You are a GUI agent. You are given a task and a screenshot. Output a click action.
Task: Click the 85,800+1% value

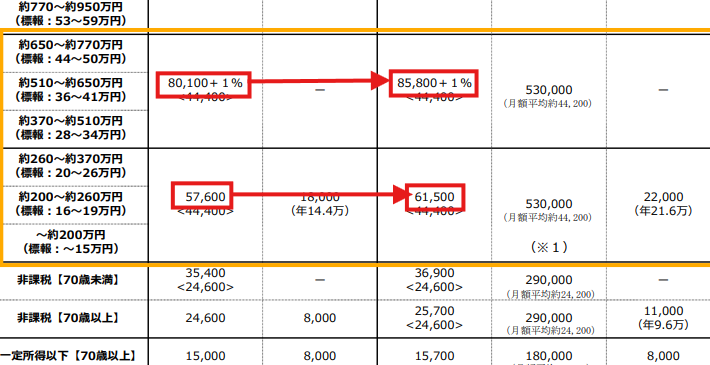tap(435, 83)
